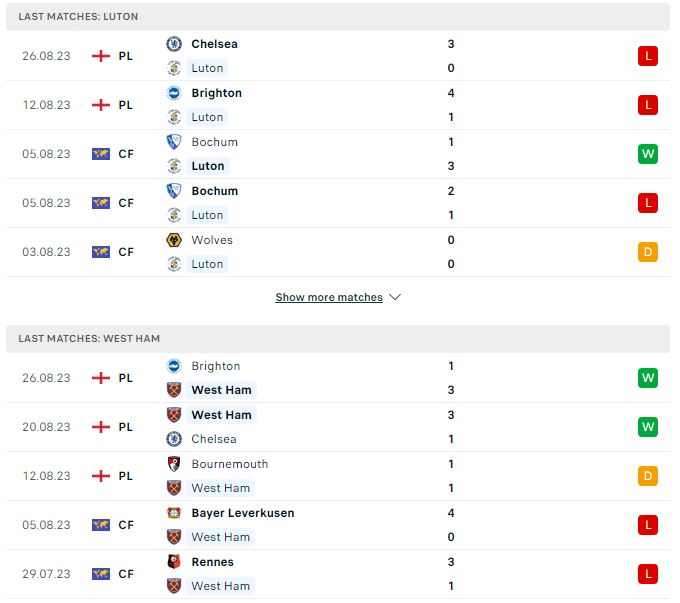Click the England flag icon for 20.08.23 match
The width and height of the screenshot is (680, 603).
click(101, 427)
